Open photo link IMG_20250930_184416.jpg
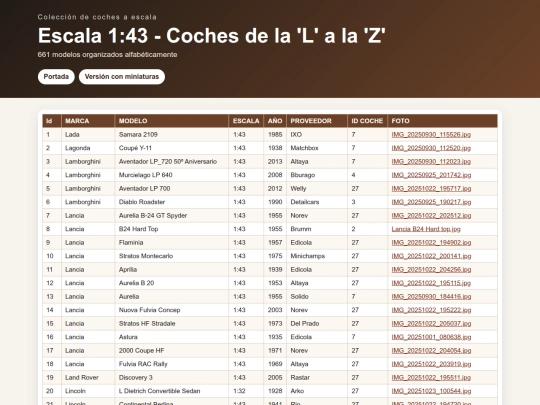The width and height of the screenshot is (540, 405). tap(431, 297)
